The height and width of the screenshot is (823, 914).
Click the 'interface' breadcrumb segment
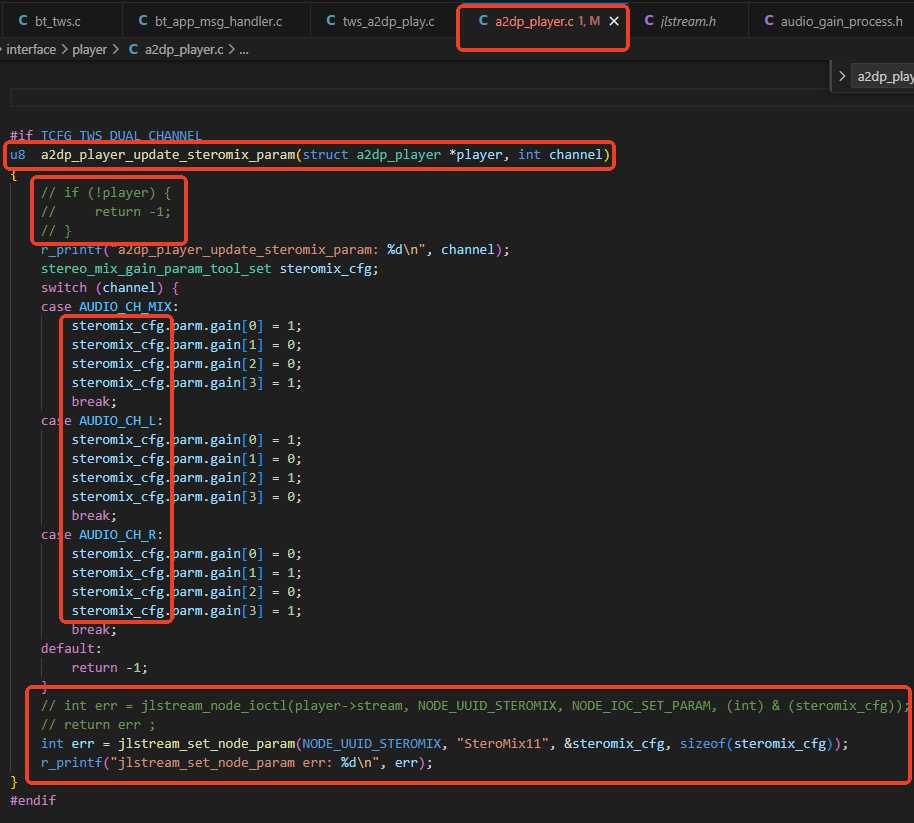pyautogui.click(x=31, y=50)
